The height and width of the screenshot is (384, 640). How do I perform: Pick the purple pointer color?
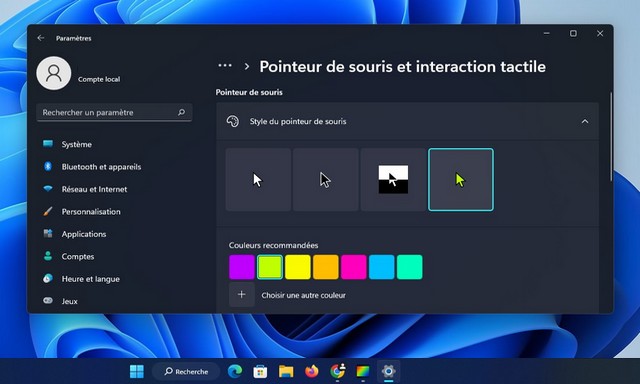click(242, 267)
